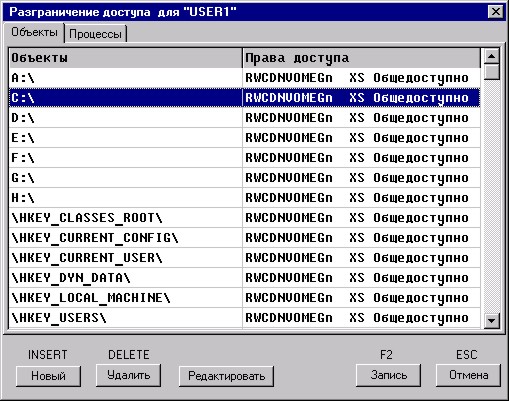
Task: Click the Удалить button
Action: point(128,375)
